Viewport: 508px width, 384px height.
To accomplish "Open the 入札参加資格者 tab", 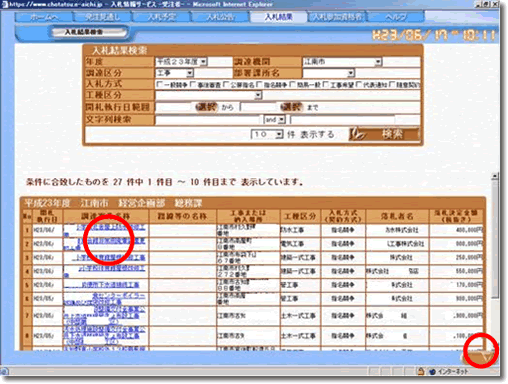I will (x=337, y=17).
